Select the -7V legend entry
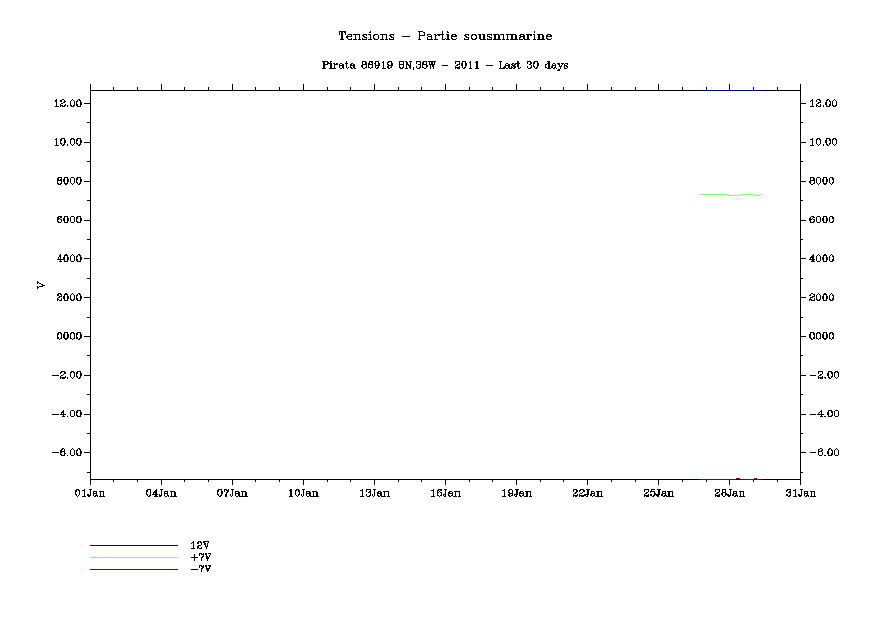The width and height of the screenshot is (891, 630). 200,569
